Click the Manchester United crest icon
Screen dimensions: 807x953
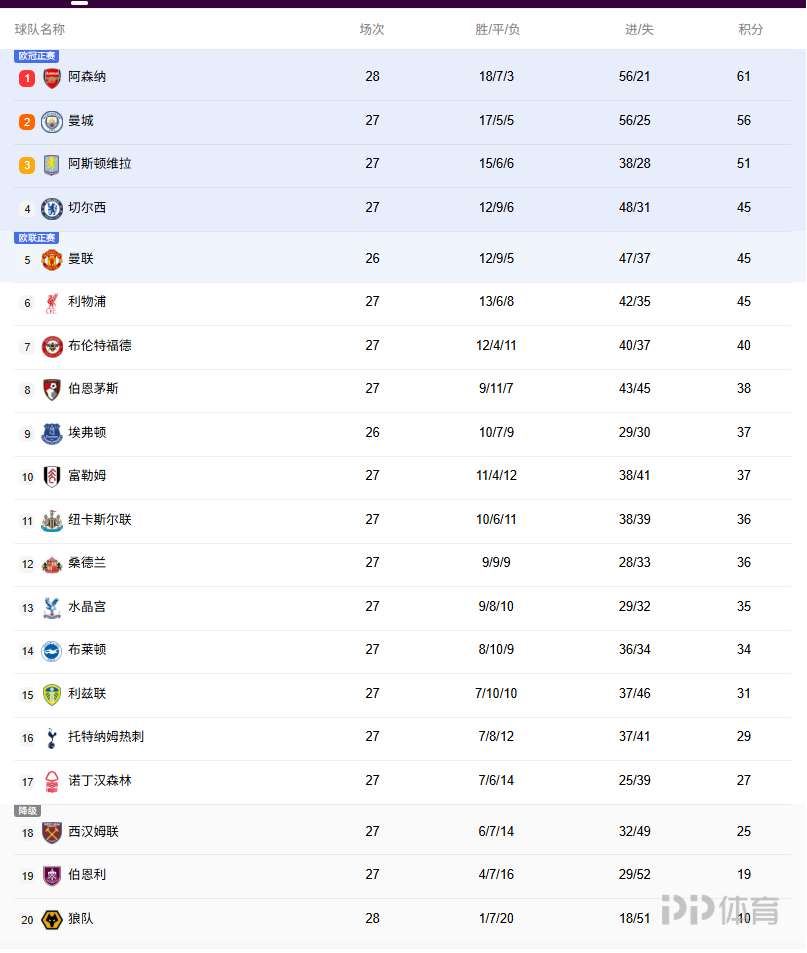[52, 260]
